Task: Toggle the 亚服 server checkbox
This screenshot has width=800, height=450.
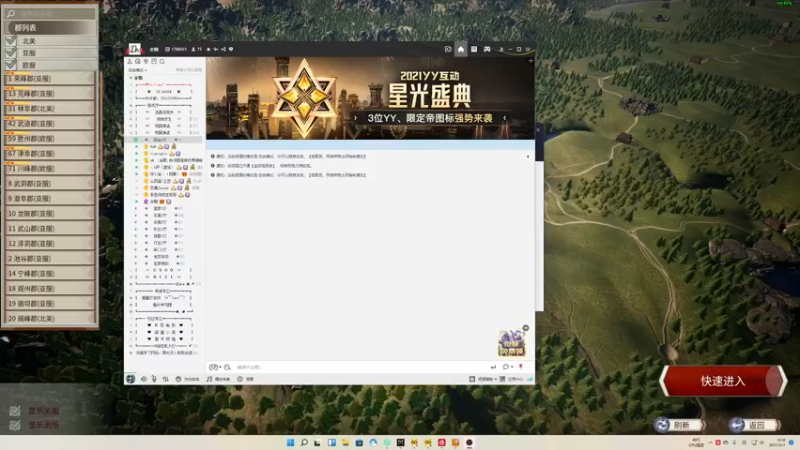Action: point(11,53)
